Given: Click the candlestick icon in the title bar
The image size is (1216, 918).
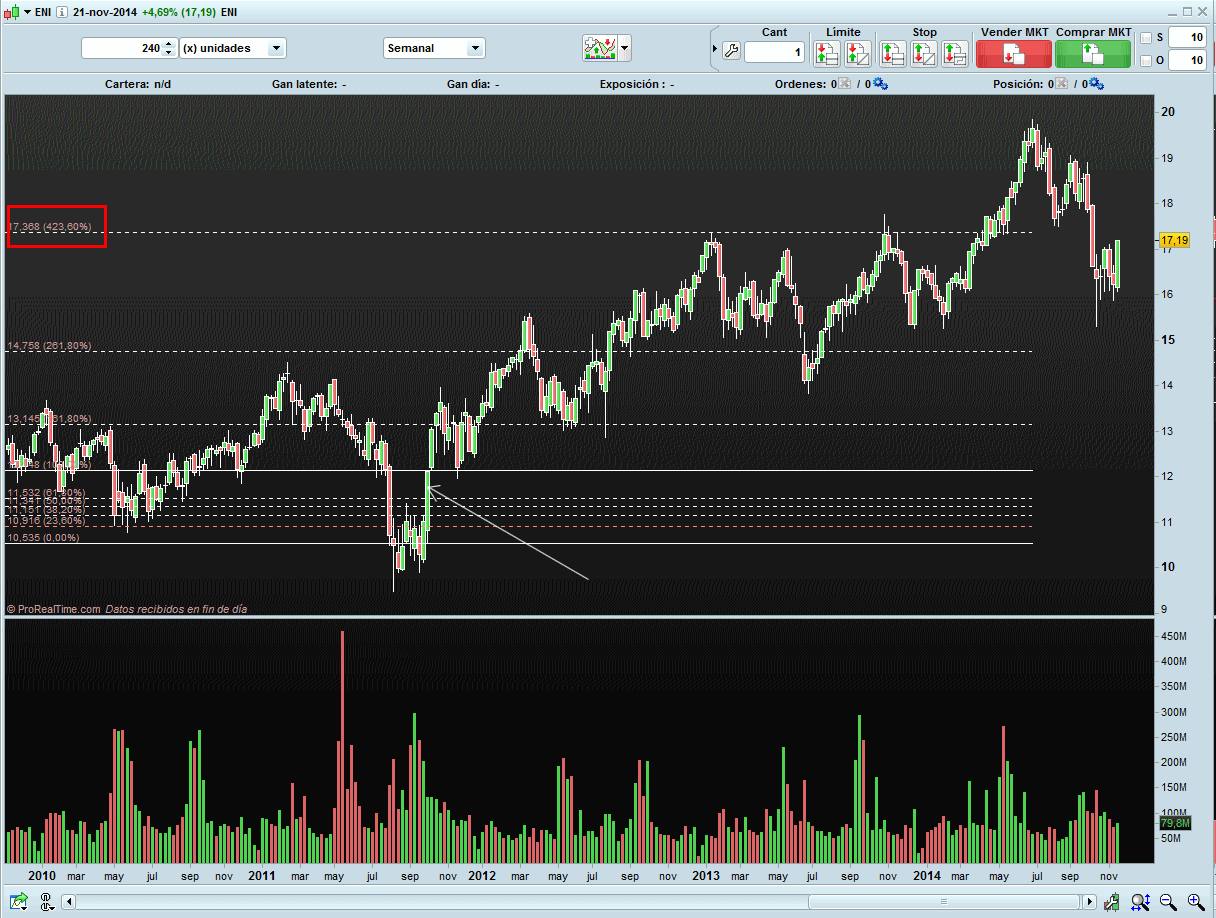Looking at the screenshot, I should click(x=11, y=11).
